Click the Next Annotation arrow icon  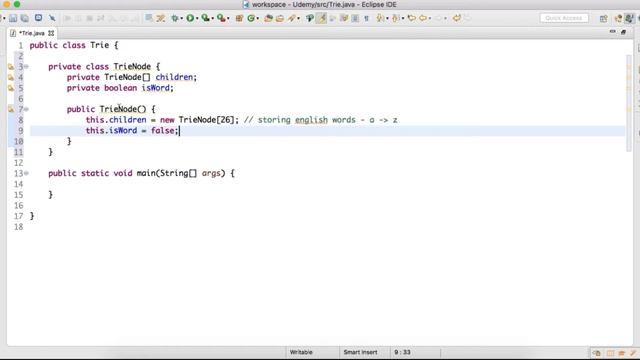[x=380, y=18]
